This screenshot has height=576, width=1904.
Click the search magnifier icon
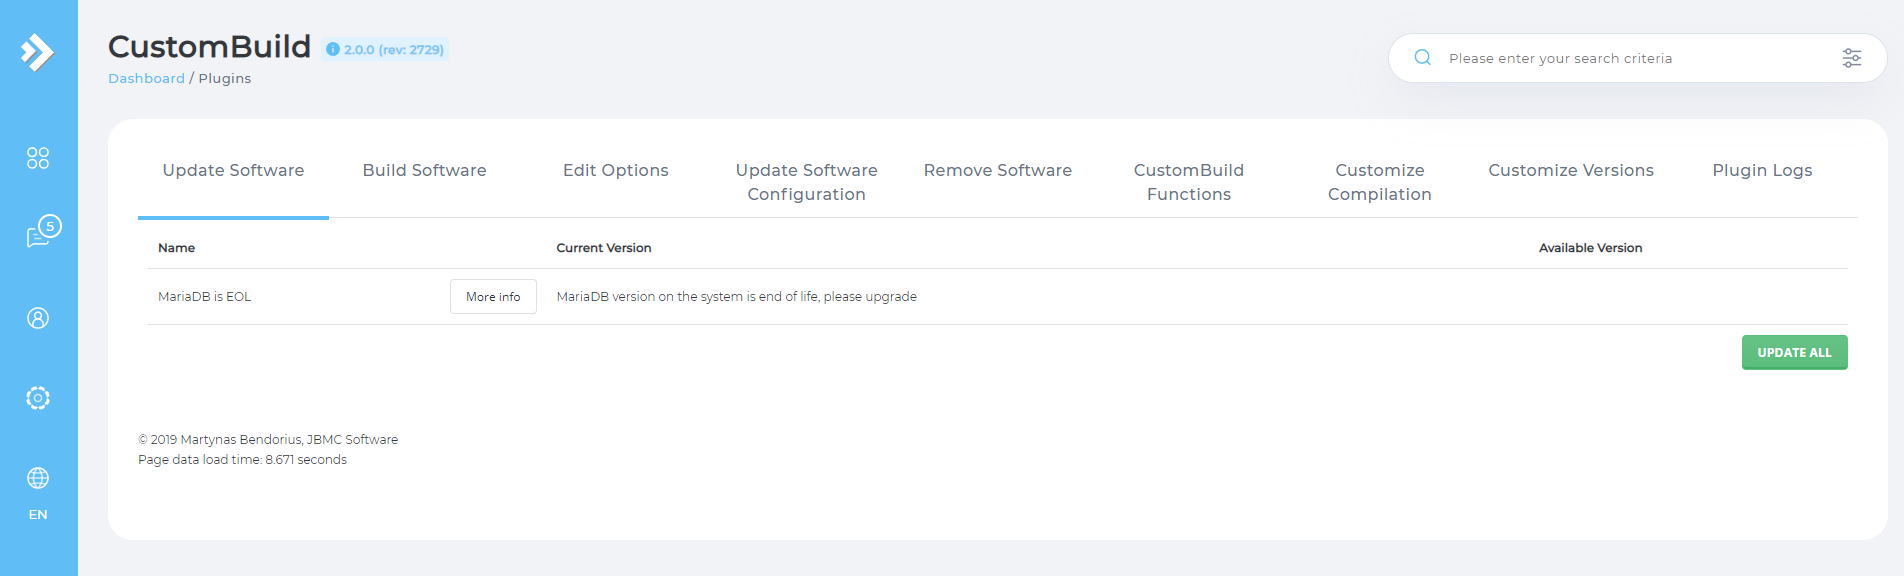[x=1422, y=58]
